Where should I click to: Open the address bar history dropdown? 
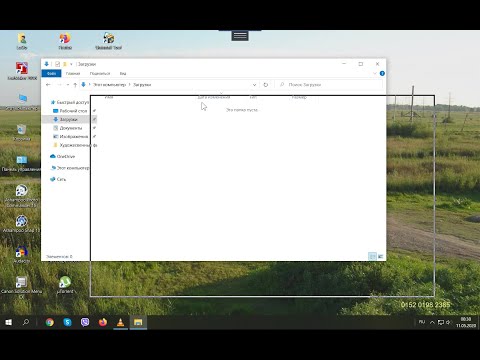254,85
